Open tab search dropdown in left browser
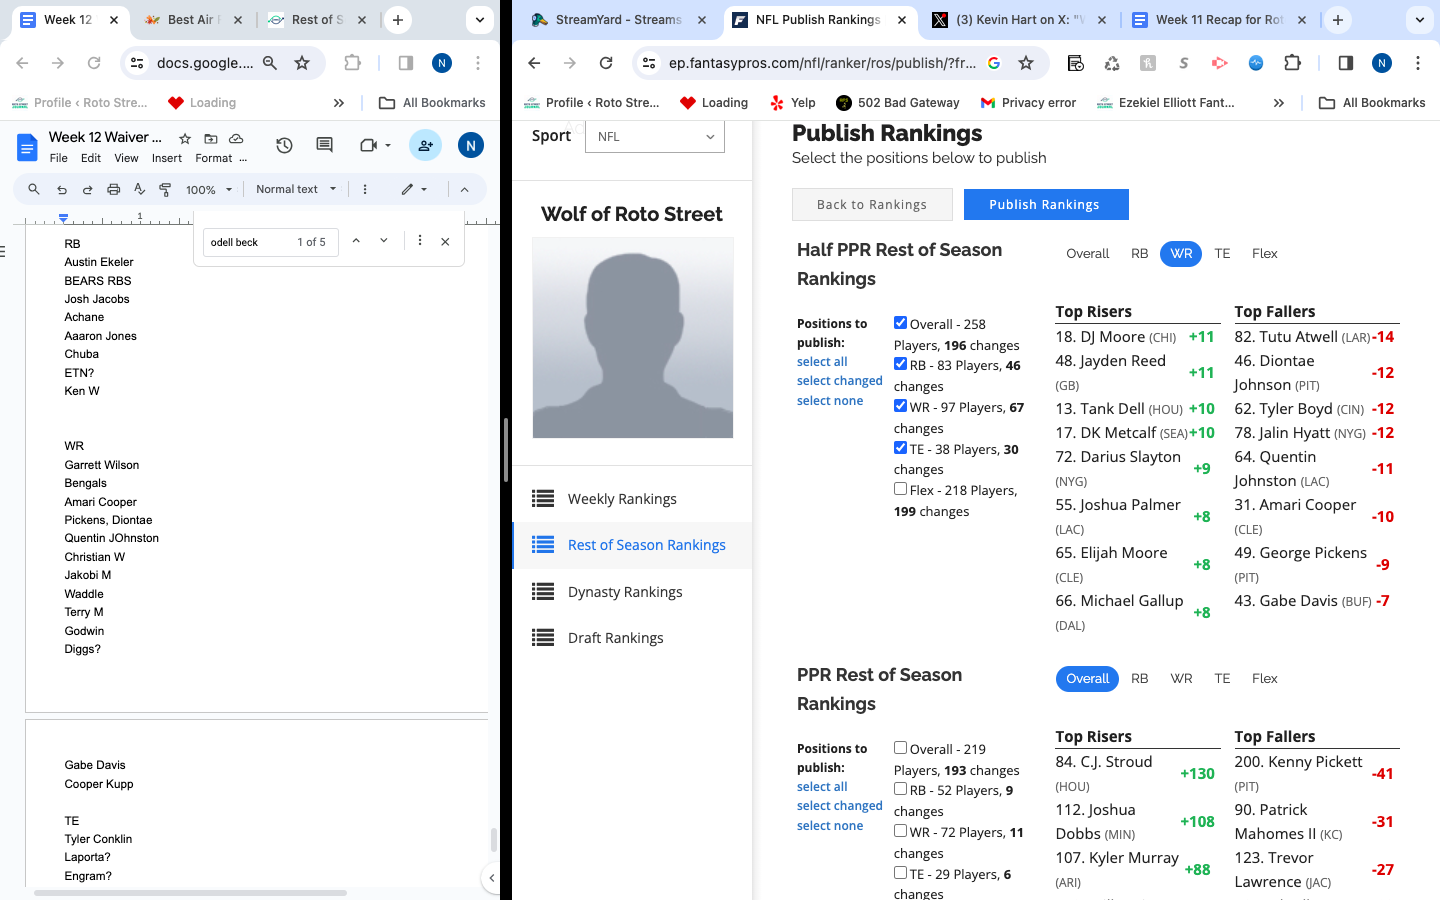 click(x=480, y=20)
